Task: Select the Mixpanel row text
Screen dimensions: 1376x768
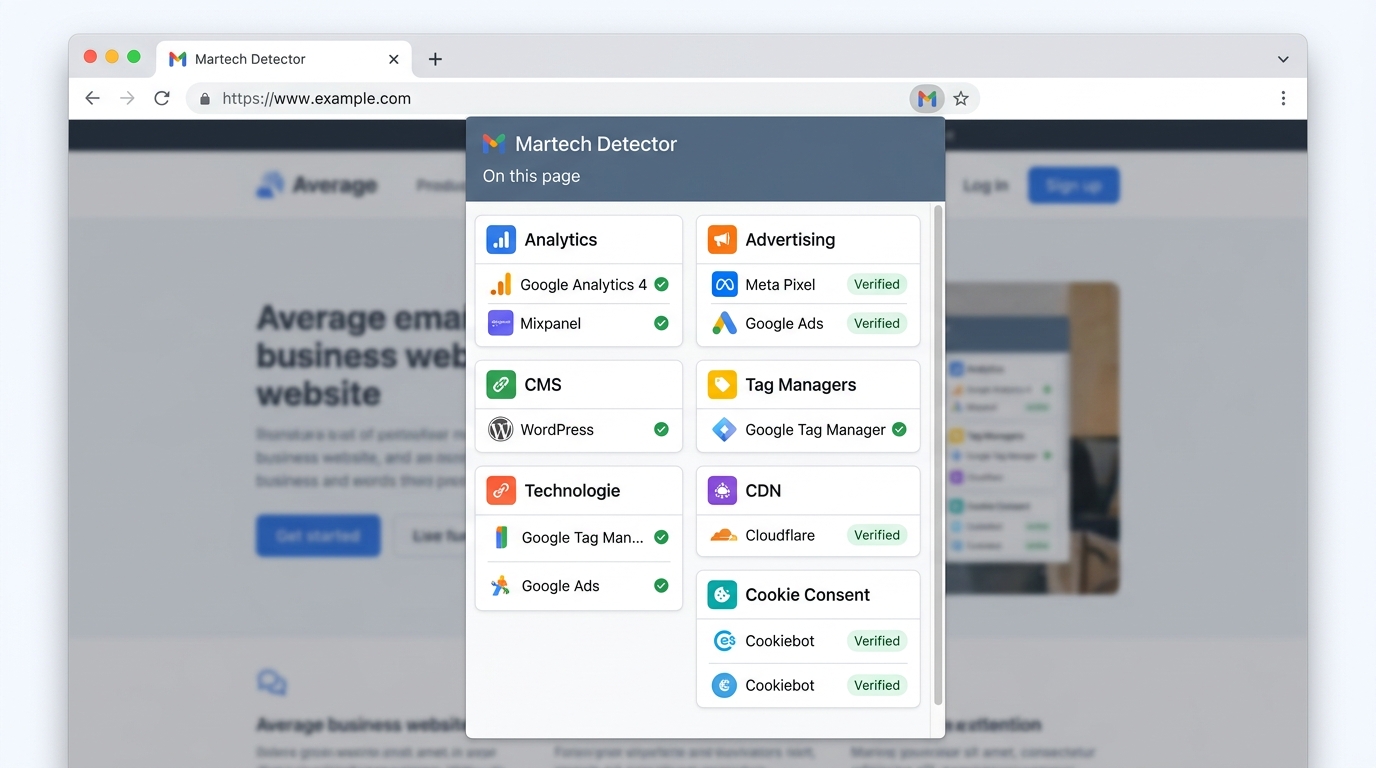Action: click(551, 324)
